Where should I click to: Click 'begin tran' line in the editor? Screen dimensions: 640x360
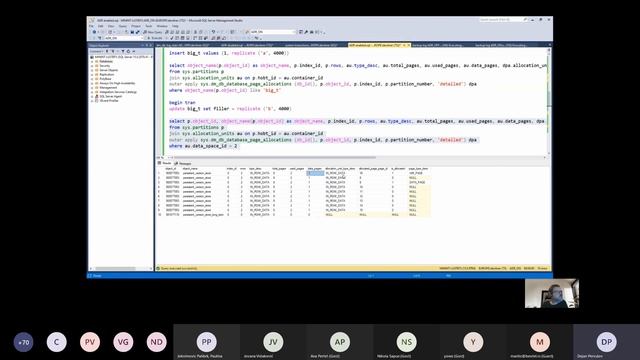(x=182, y=102)
